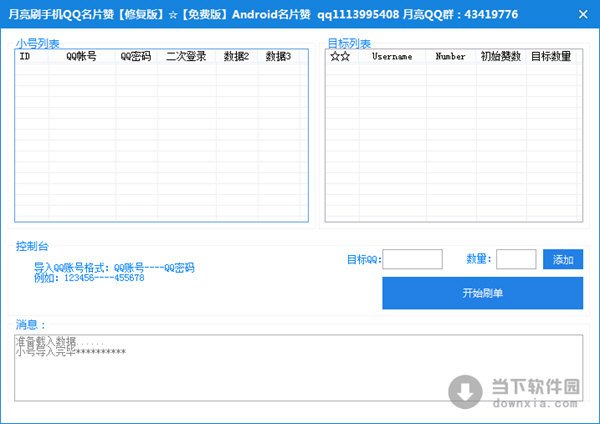The height and width of the screenshot is (424, 600).
Task: Click the 控制台 group label
Action: (32, 246)
